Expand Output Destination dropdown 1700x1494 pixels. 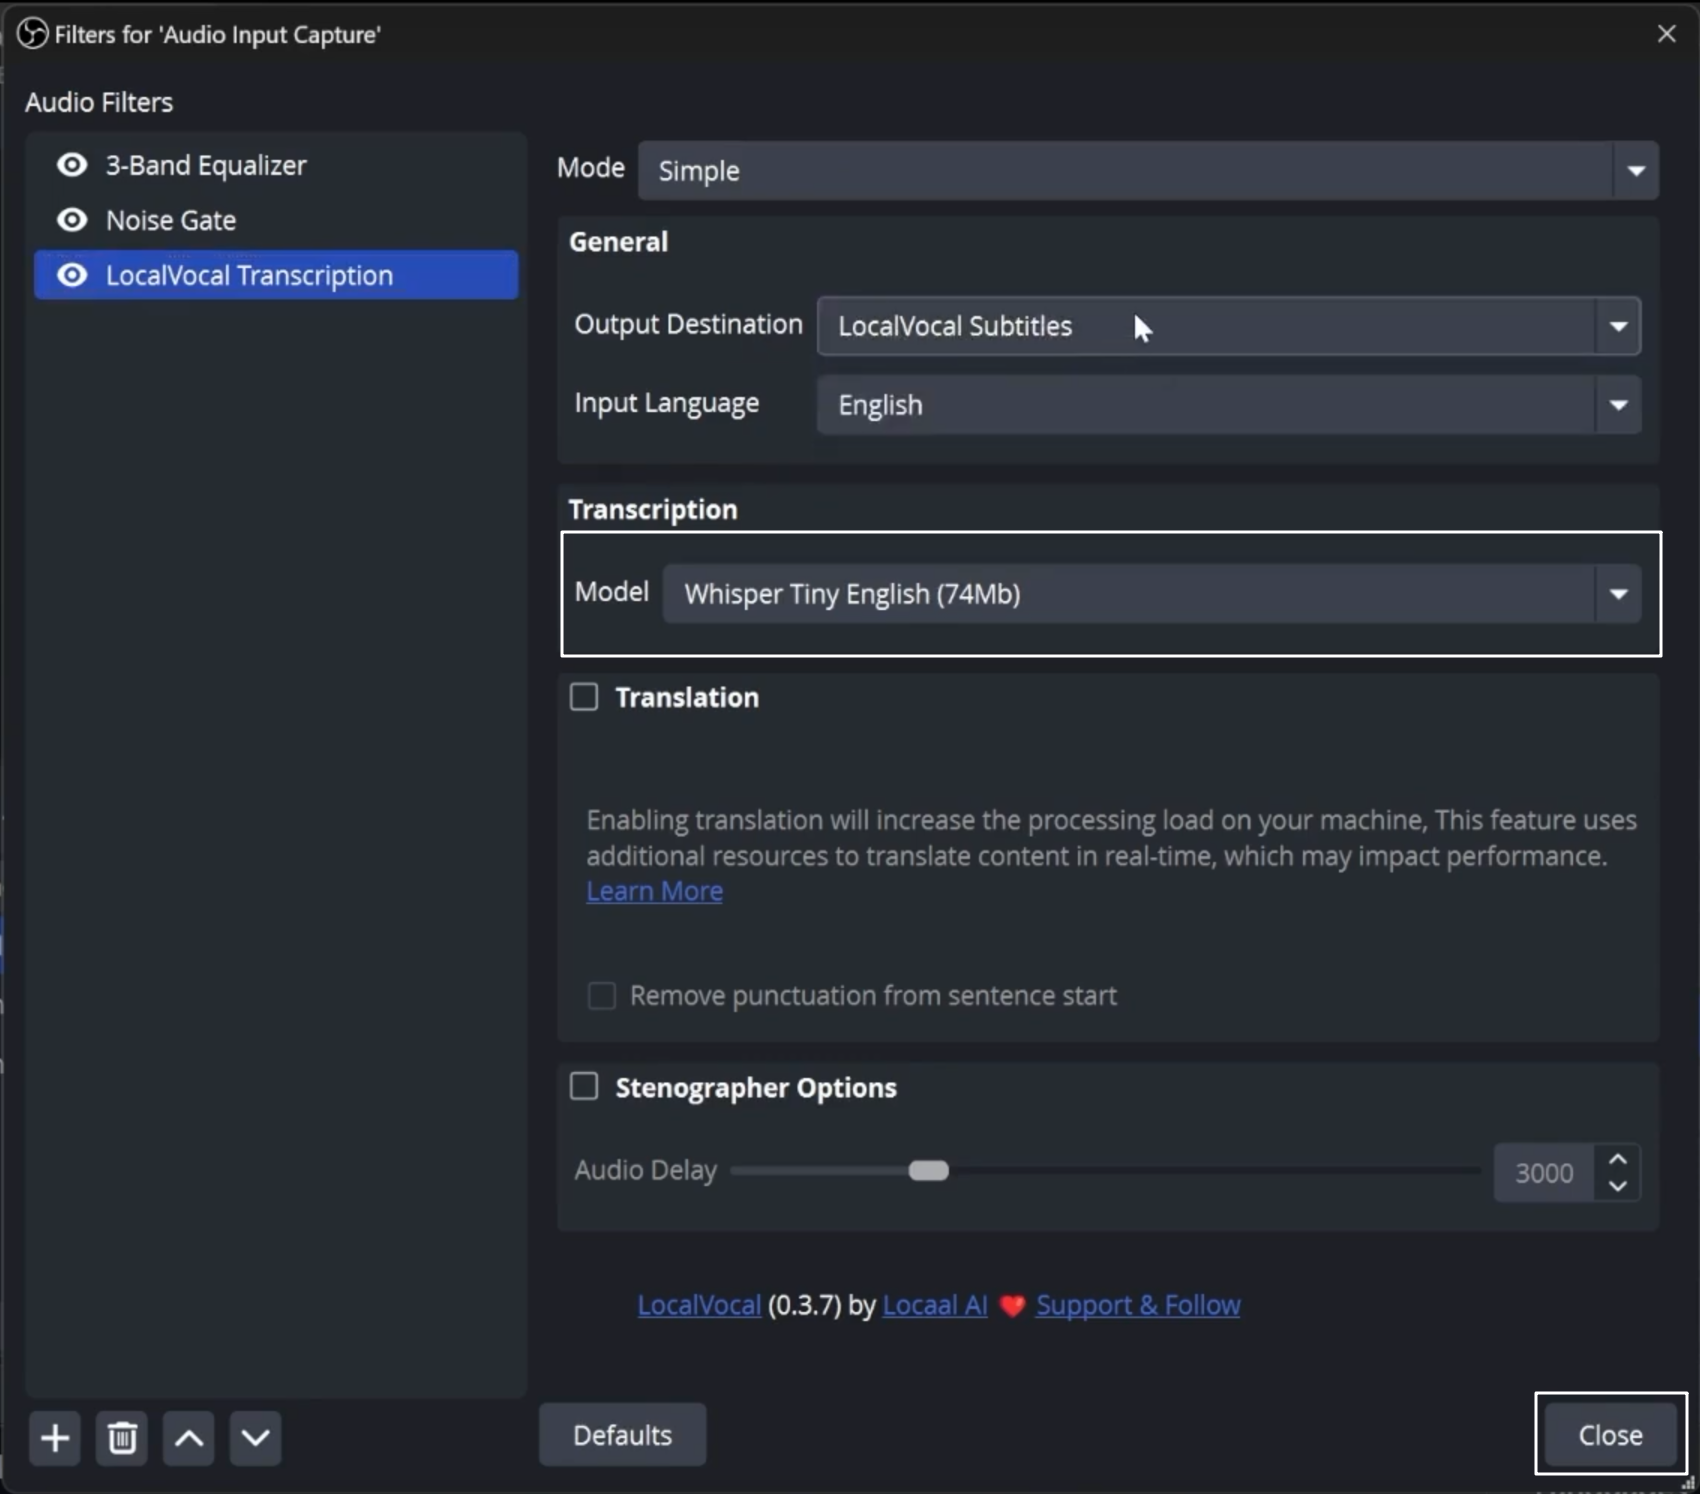[1229, 326]
